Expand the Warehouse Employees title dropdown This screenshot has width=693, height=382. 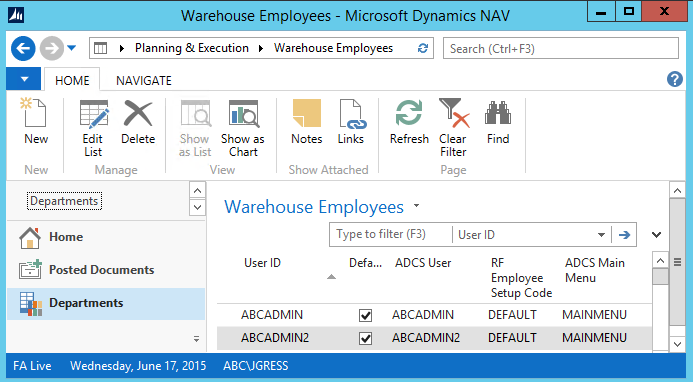[x=416, y=206]
